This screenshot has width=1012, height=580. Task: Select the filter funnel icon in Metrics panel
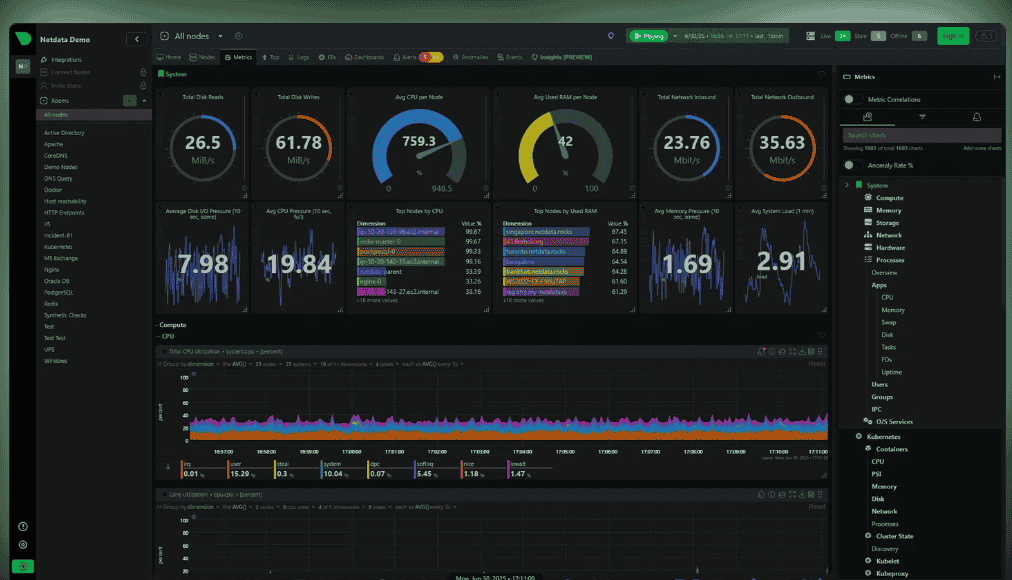coord(922,117)
